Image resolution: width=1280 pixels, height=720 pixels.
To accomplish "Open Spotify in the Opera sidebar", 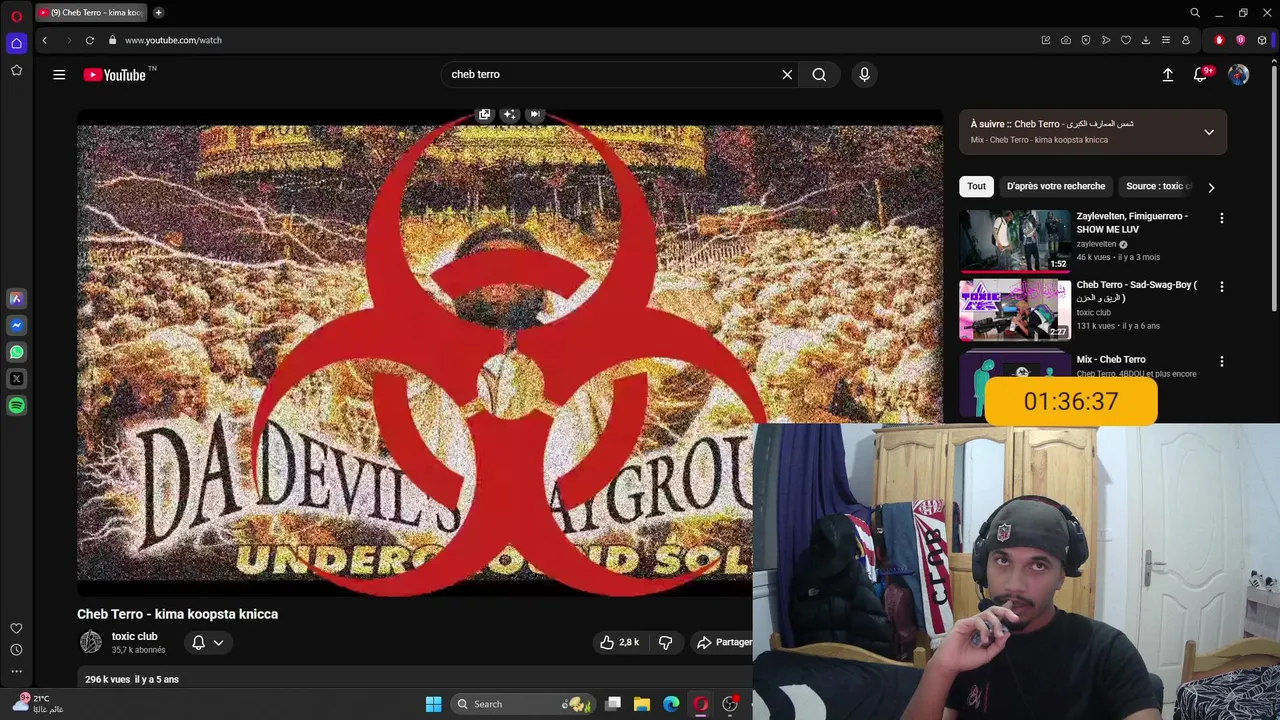I will click(x=16, y=406).
